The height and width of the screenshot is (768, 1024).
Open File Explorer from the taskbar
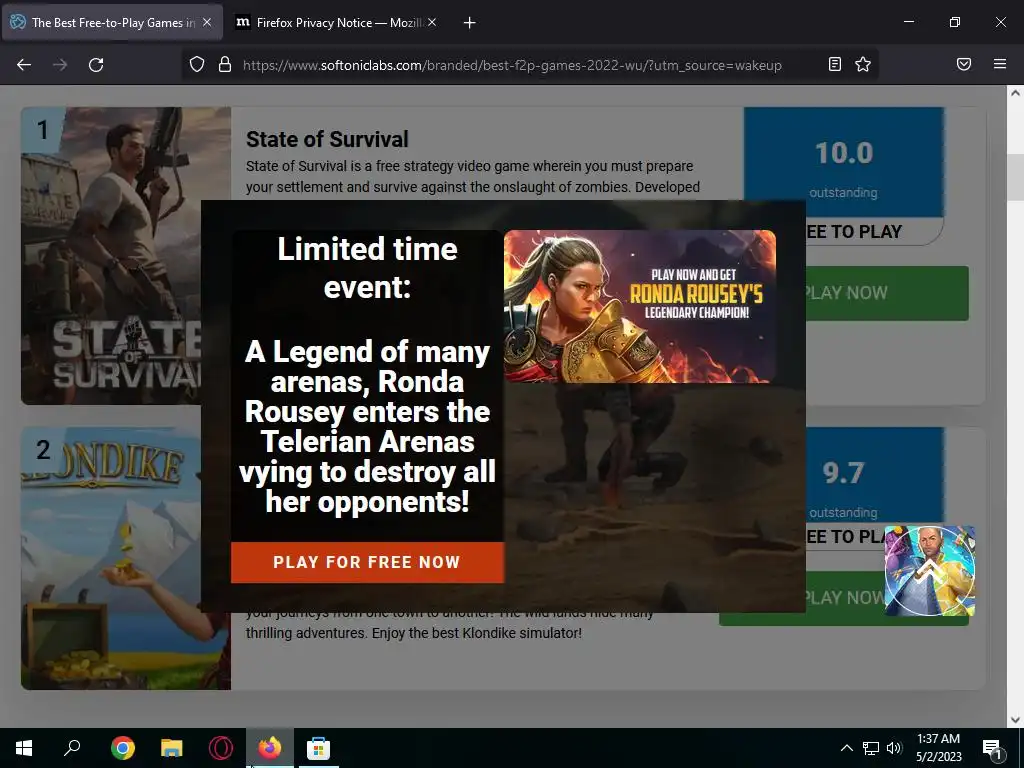[x=171, y=748]
